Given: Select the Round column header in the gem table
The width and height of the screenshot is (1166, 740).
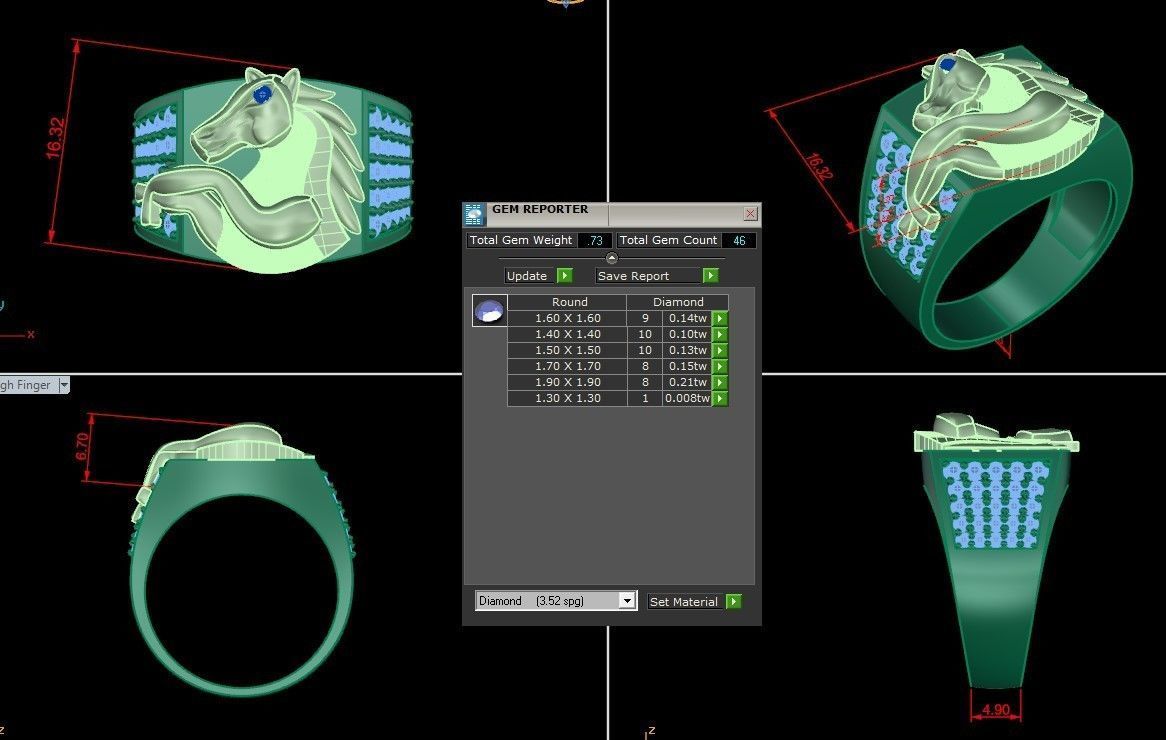Looking at the screenshot, I should coord(570,301).
